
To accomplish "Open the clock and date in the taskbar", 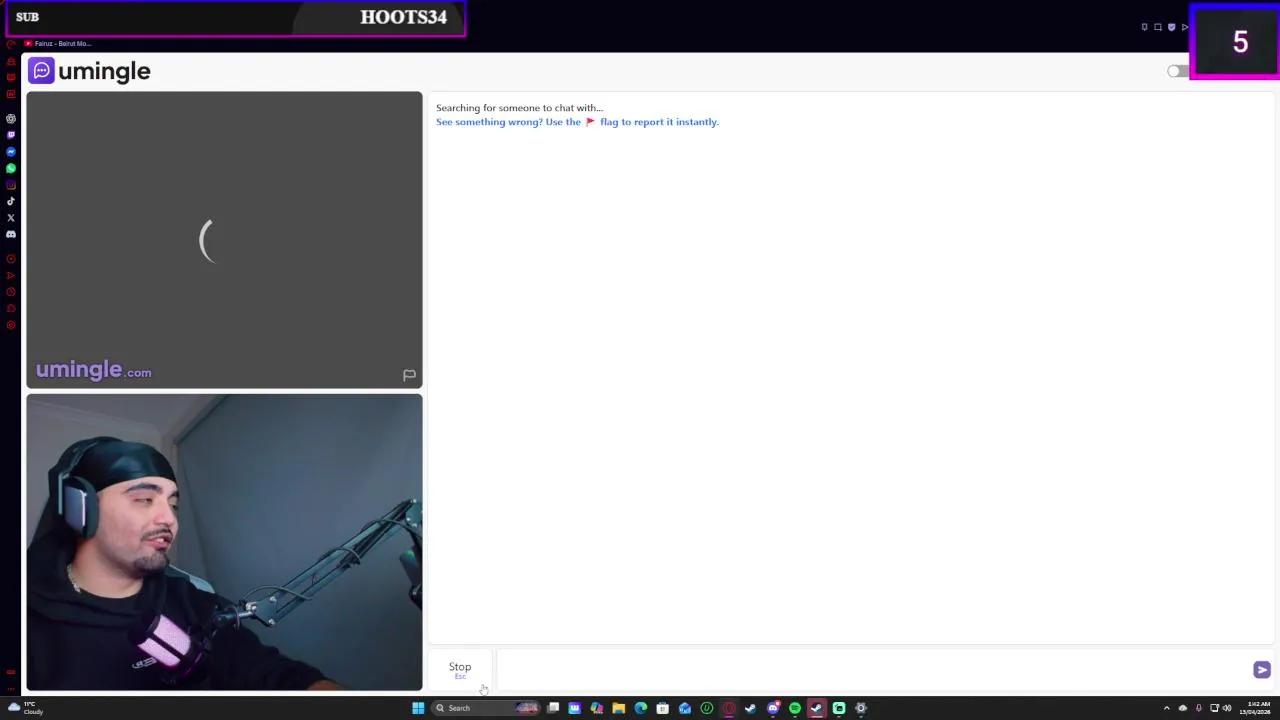I will click(x=1257, y=708).
